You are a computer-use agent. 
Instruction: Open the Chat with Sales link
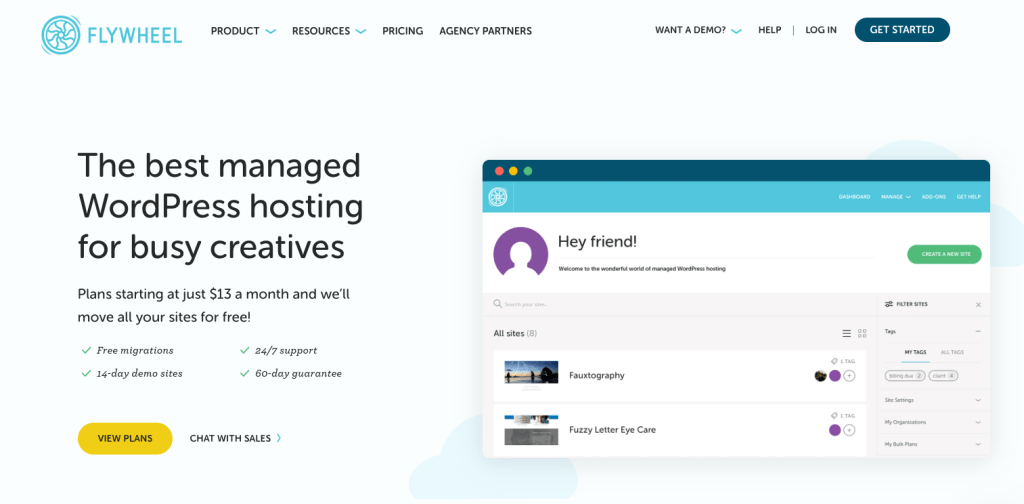235,438
